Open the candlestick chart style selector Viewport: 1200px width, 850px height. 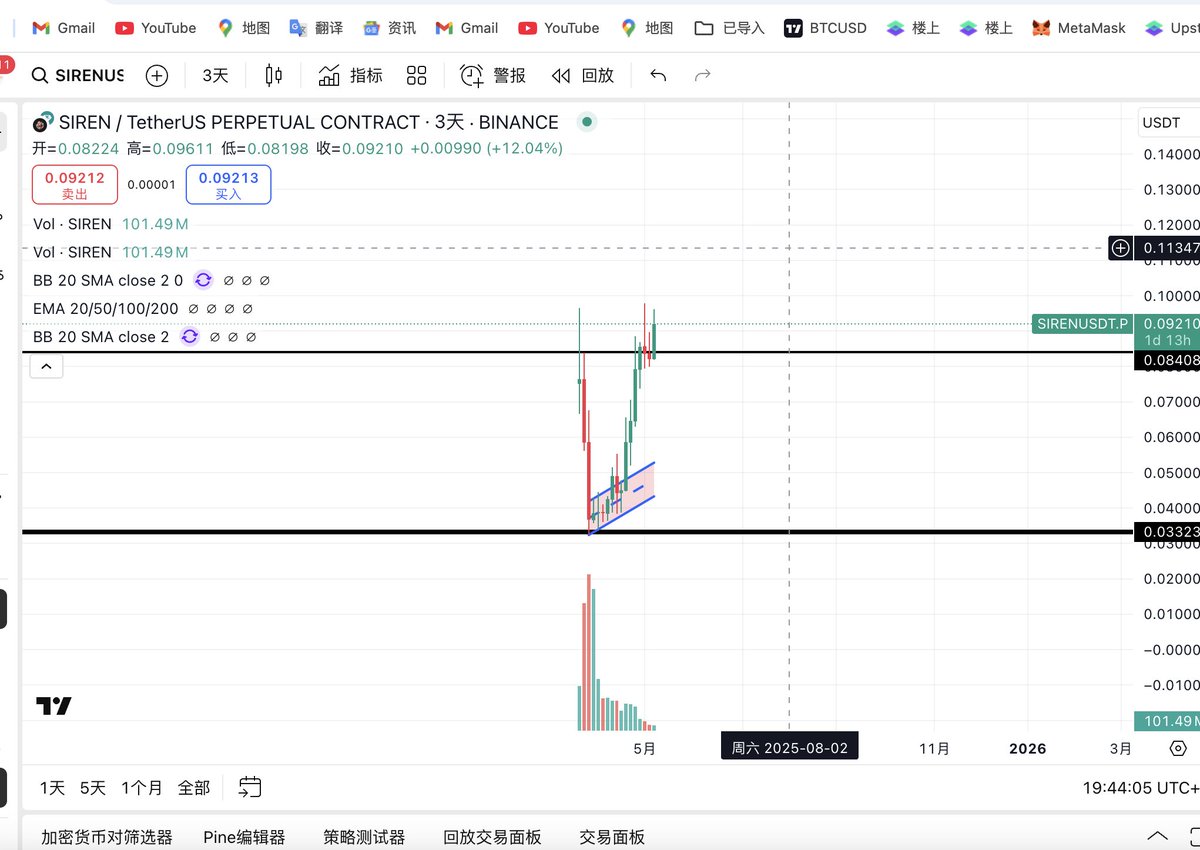pyautogui.click(x=273, y=75)
